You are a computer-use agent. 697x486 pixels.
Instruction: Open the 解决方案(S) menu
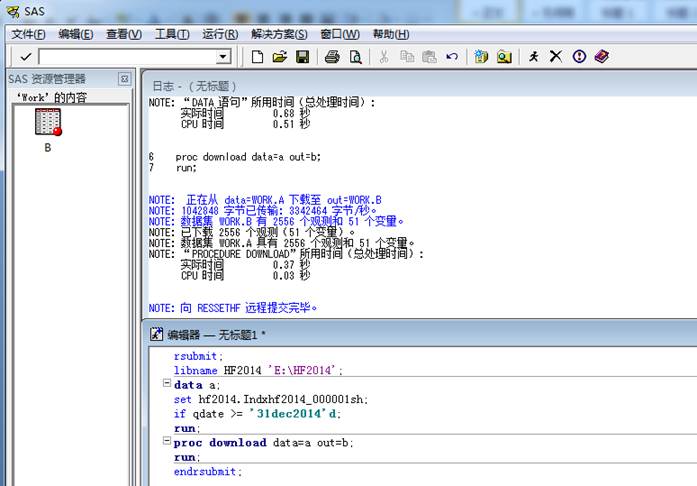tap(279, 34)
